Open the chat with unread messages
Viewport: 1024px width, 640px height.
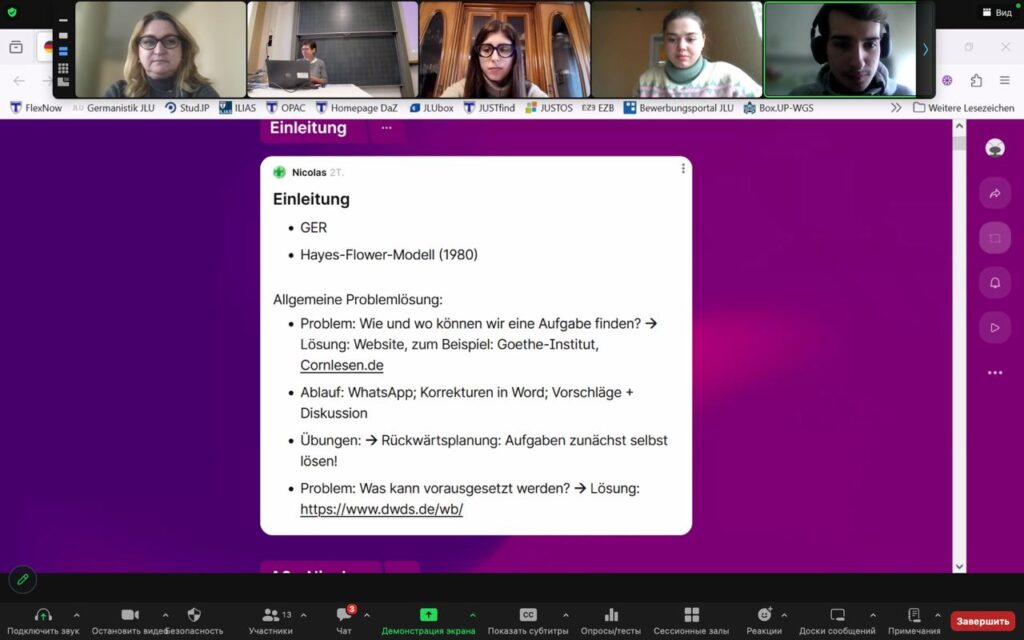(344, 615)
